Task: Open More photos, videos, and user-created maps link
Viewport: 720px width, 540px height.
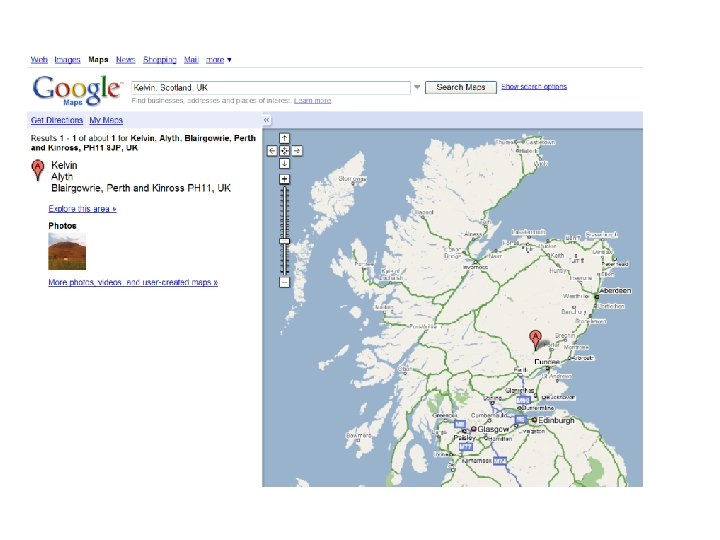Action: tap(133, 282)
